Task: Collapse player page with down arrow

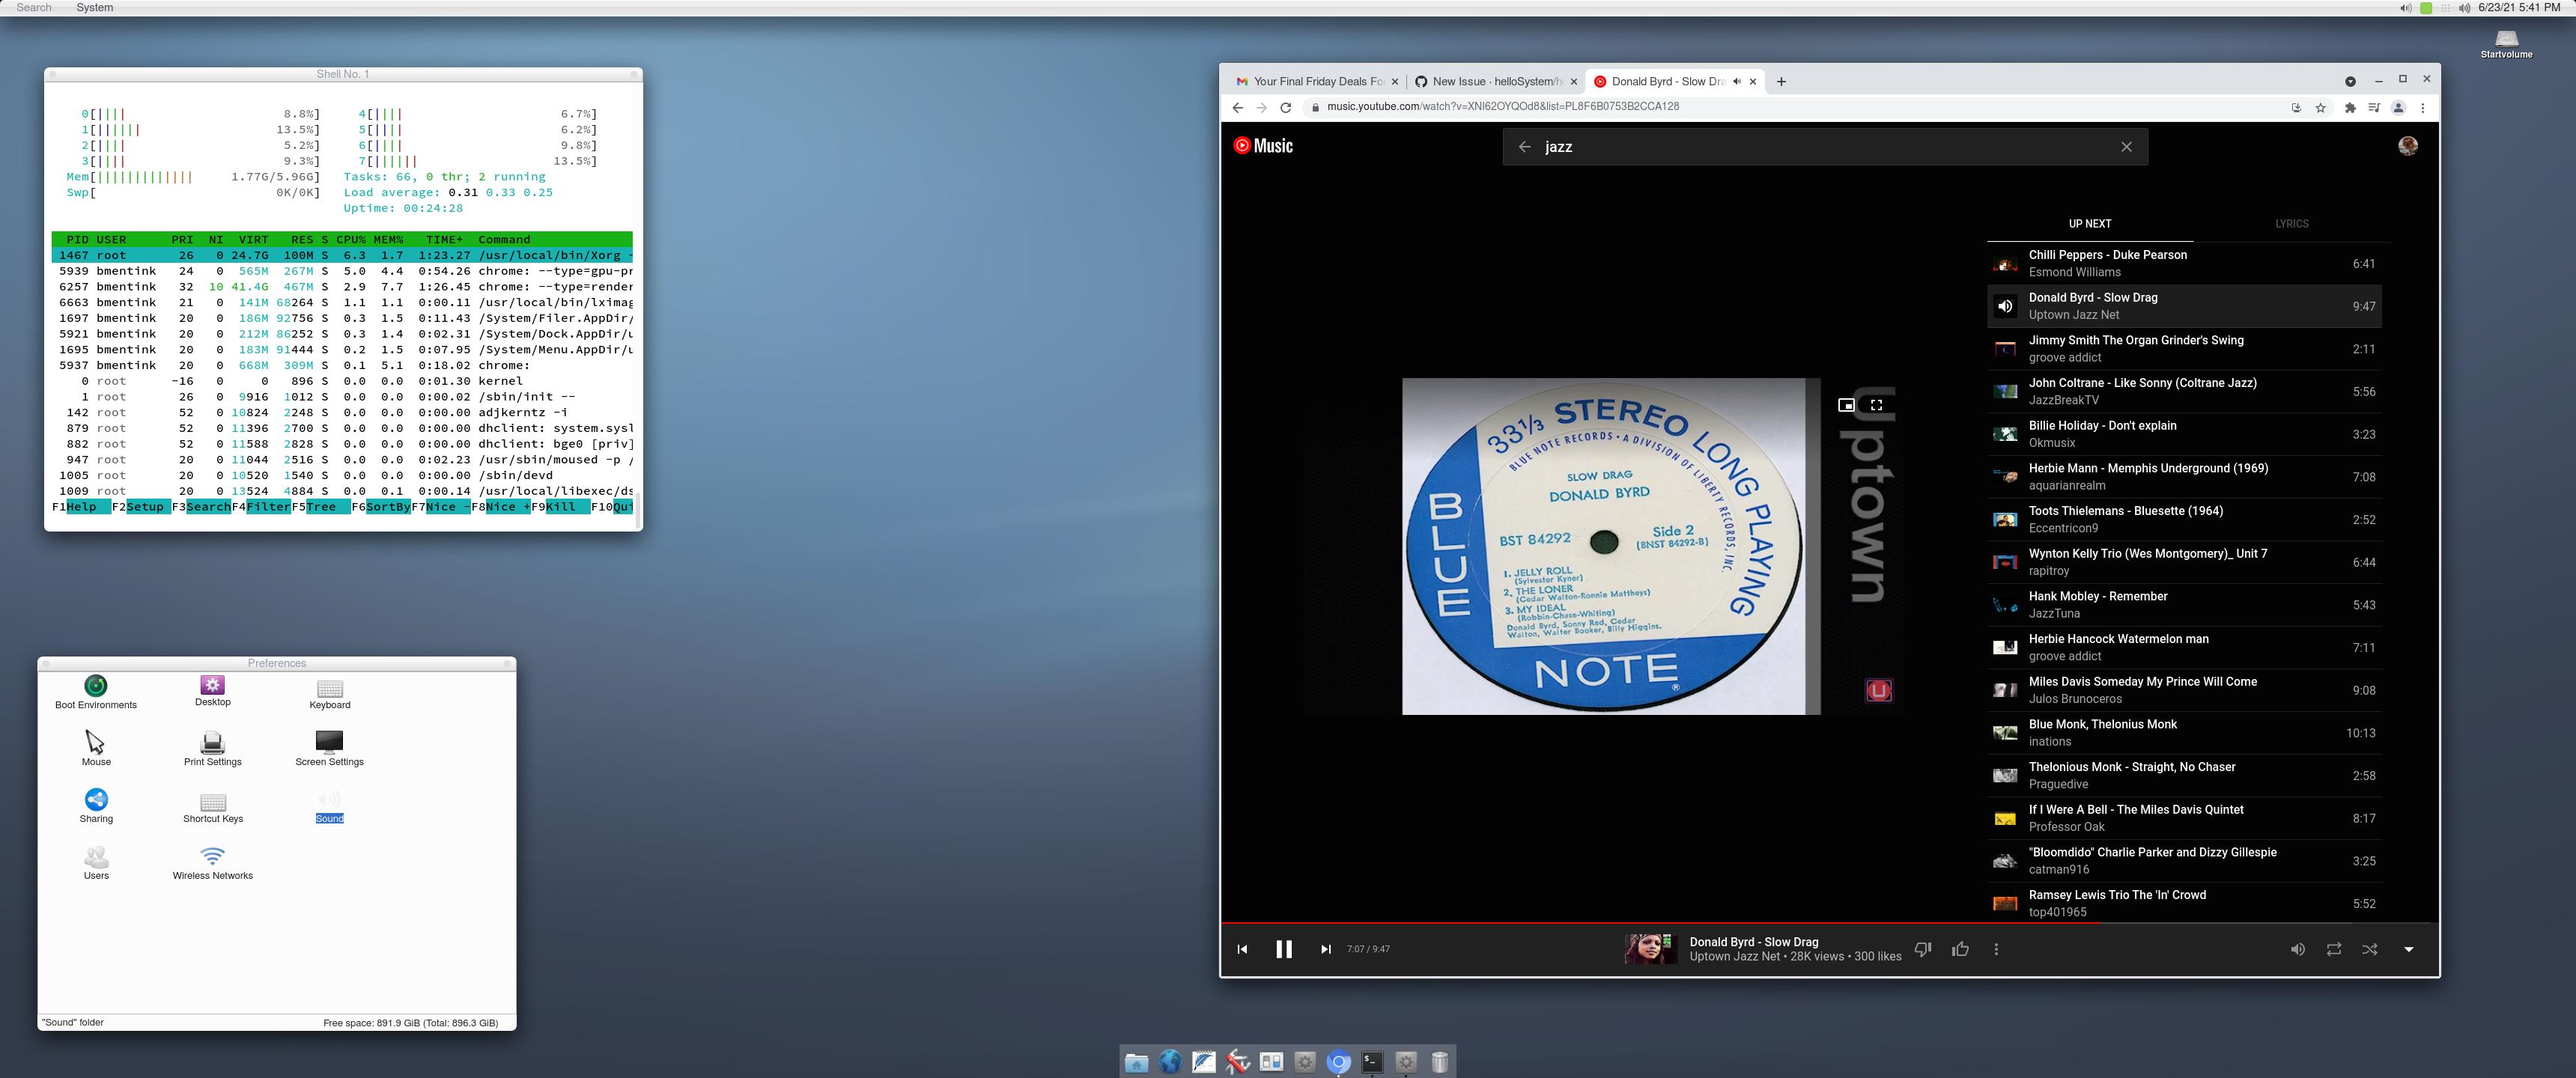Action: coord(2408,949)
